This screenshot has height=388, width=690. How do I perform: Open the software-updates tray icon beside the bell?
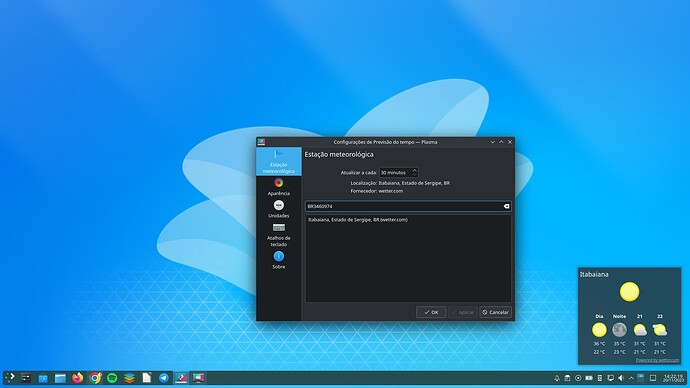pos(567,378)
